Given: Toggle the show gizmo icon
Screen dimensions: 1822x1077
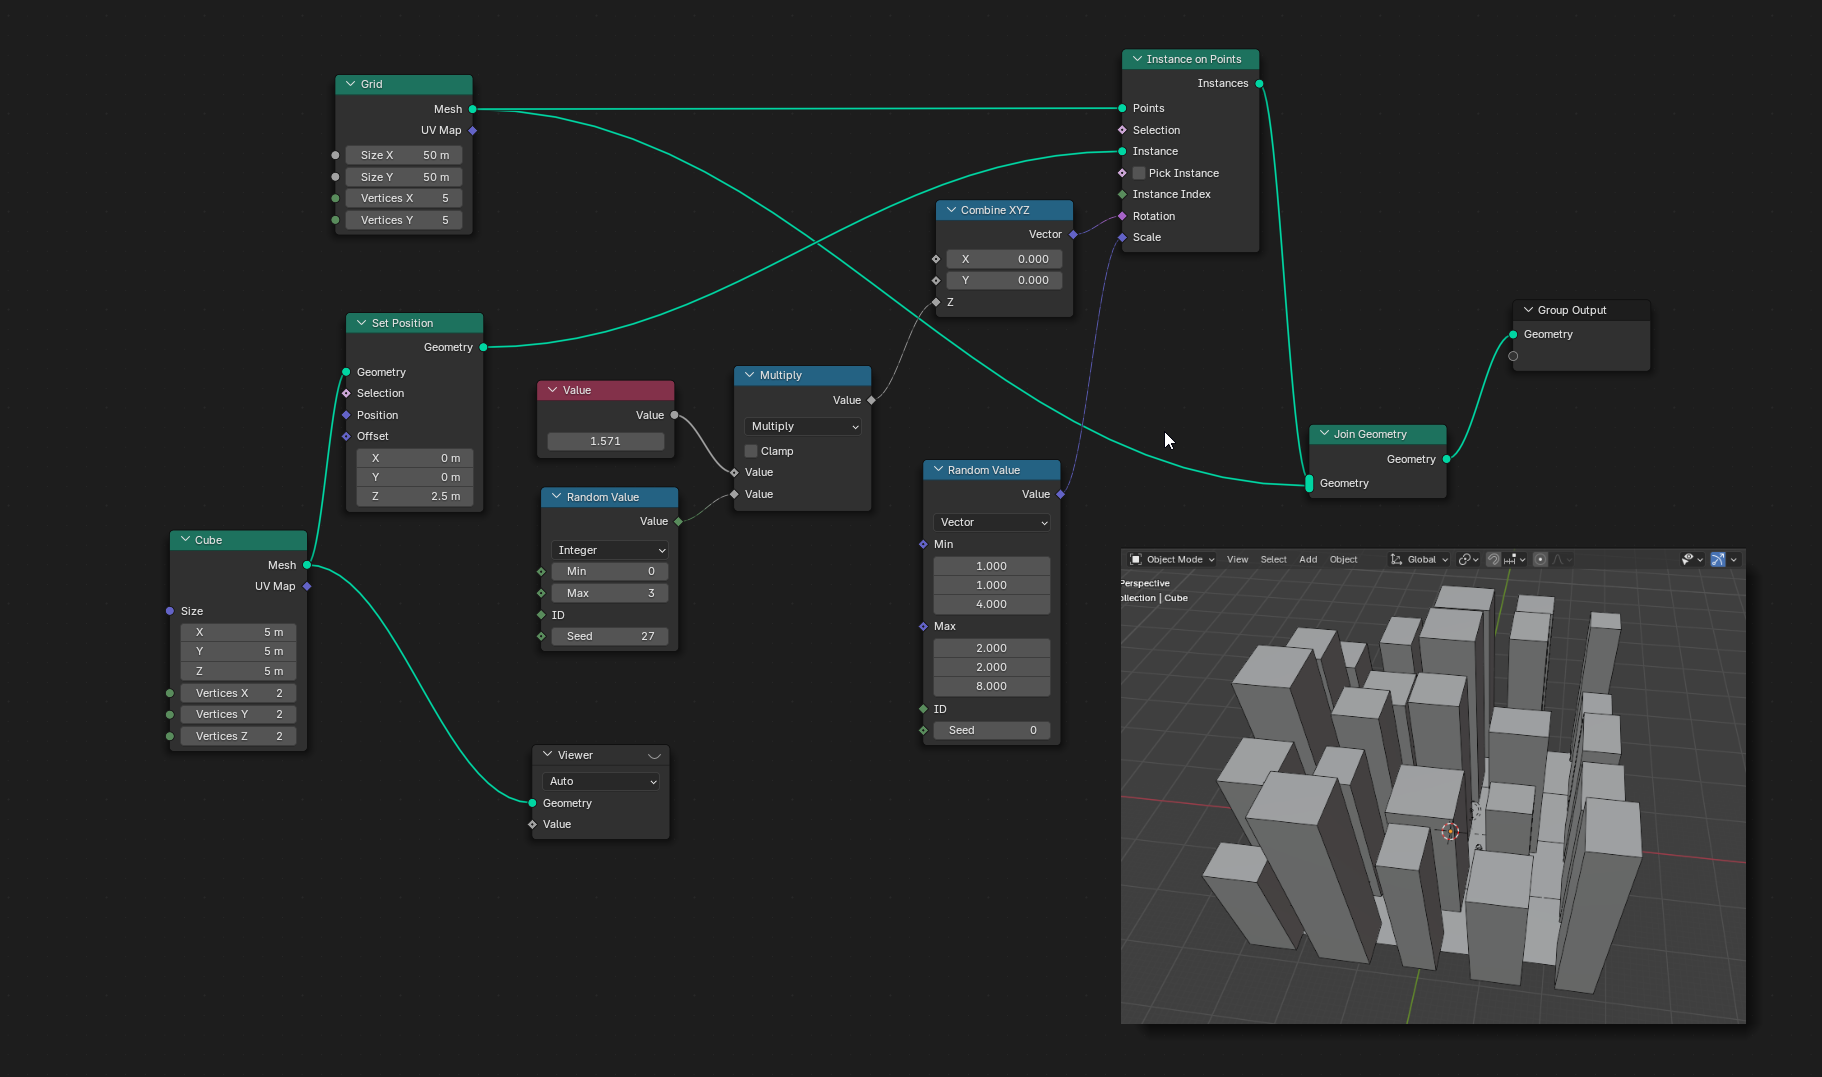Looking at the screenshot, I should (1717, 560).
